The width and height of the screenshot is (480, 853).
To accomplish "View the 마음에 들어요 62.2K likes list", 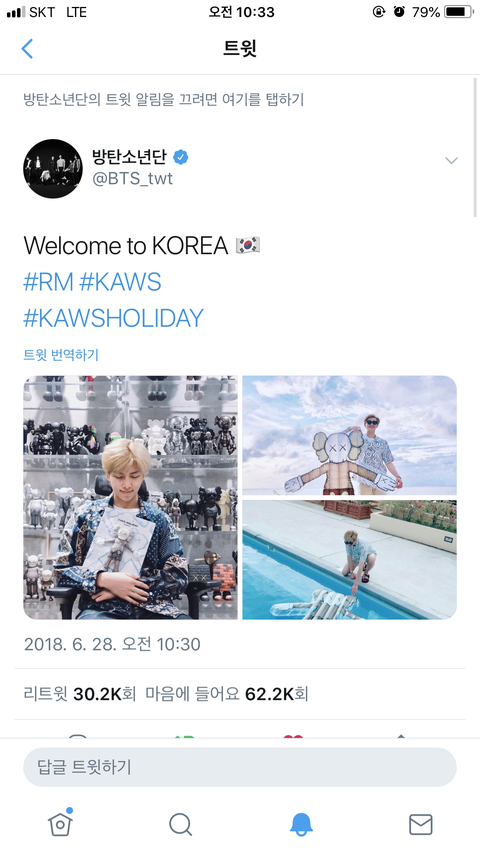I will click(x=226, y=694).
